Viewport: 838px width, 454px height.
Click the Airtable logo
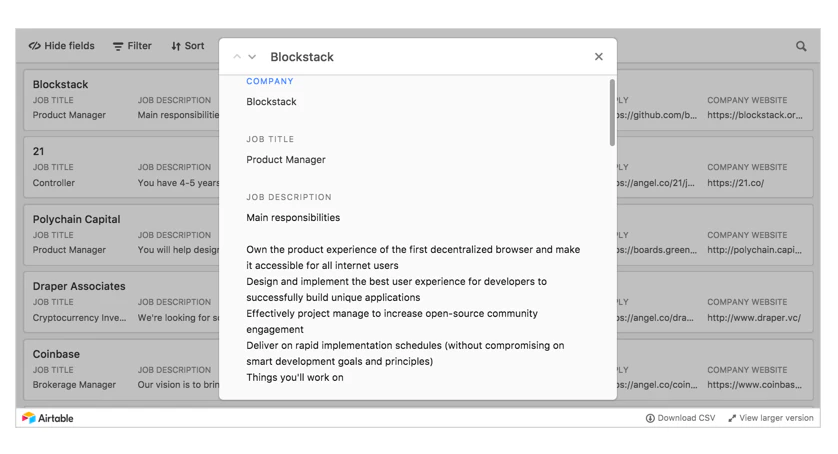coord(48,418)
